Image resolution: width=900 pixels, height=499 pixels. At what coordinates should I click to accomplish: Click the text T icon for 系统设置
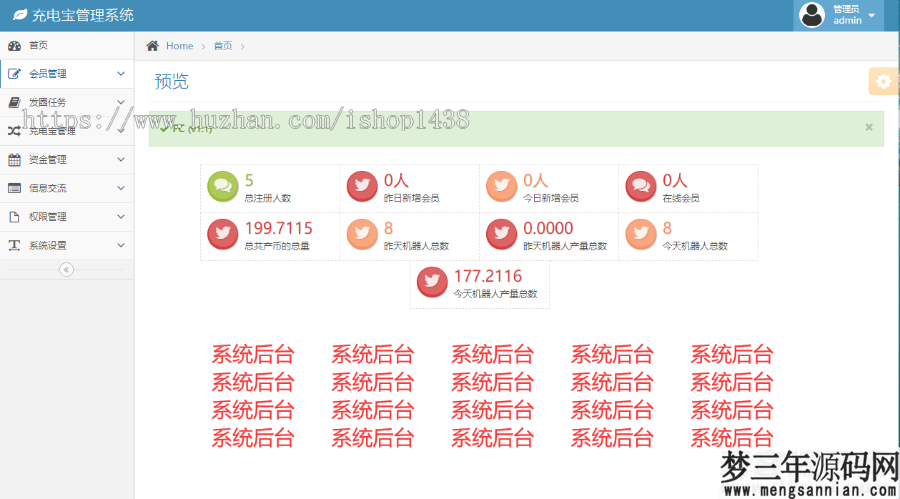(x=14, y=245)
